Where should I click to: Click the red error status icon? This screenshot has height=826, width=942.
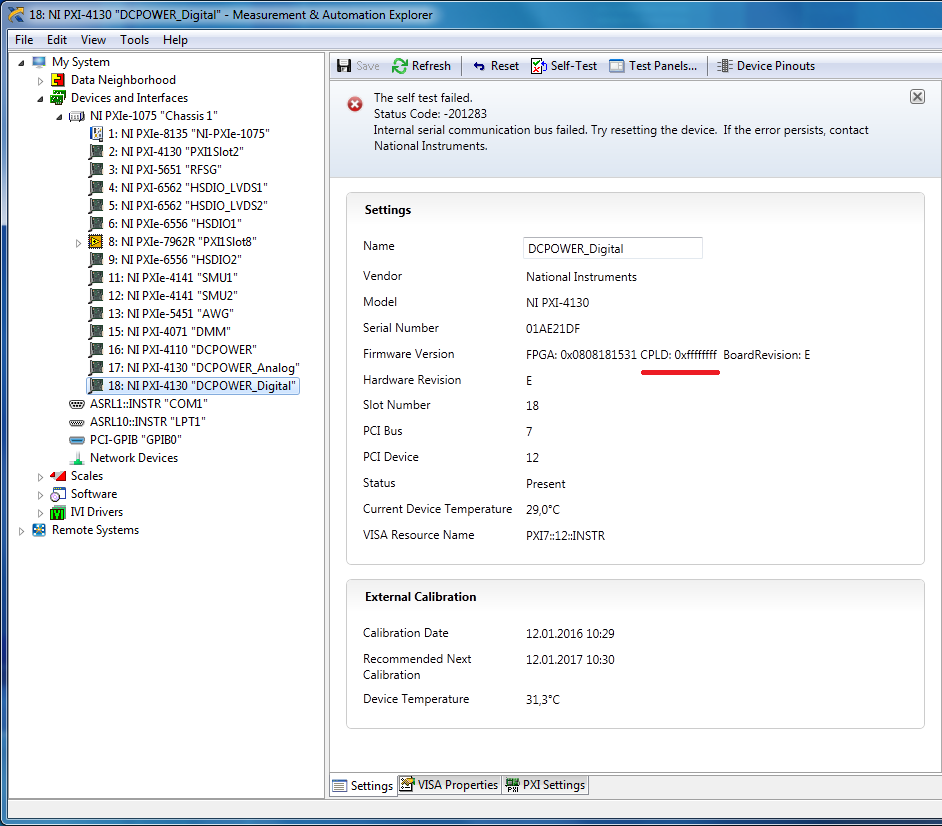(355, 104)
